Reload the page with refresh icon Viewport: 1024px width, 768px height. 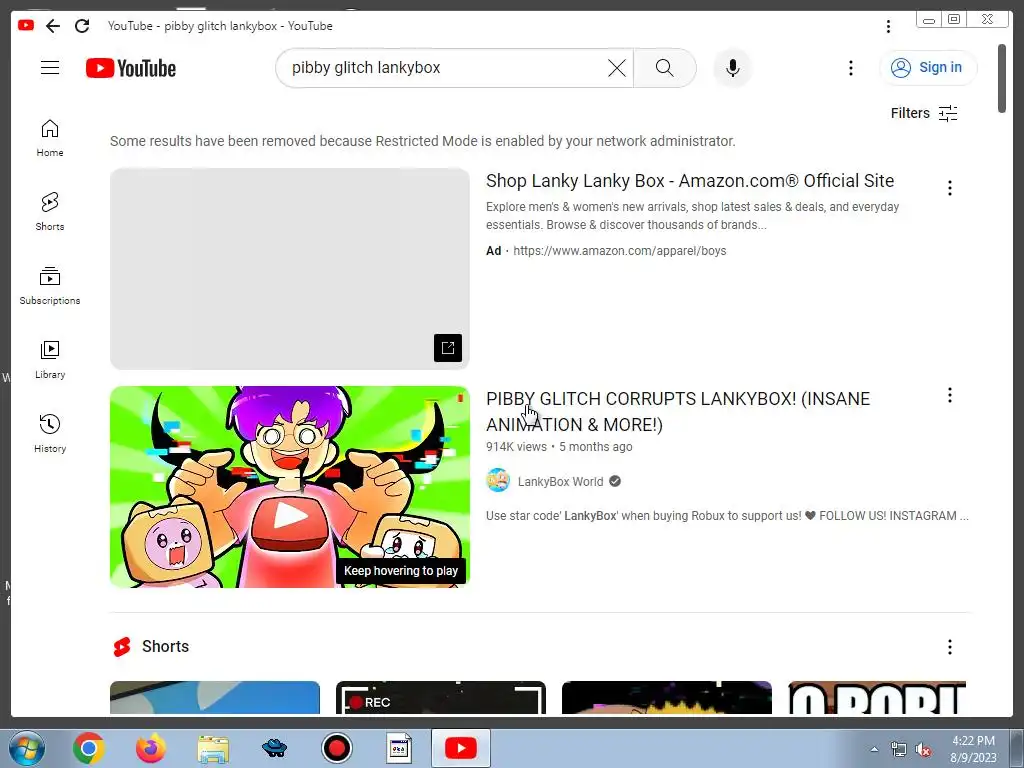[82, 26]
